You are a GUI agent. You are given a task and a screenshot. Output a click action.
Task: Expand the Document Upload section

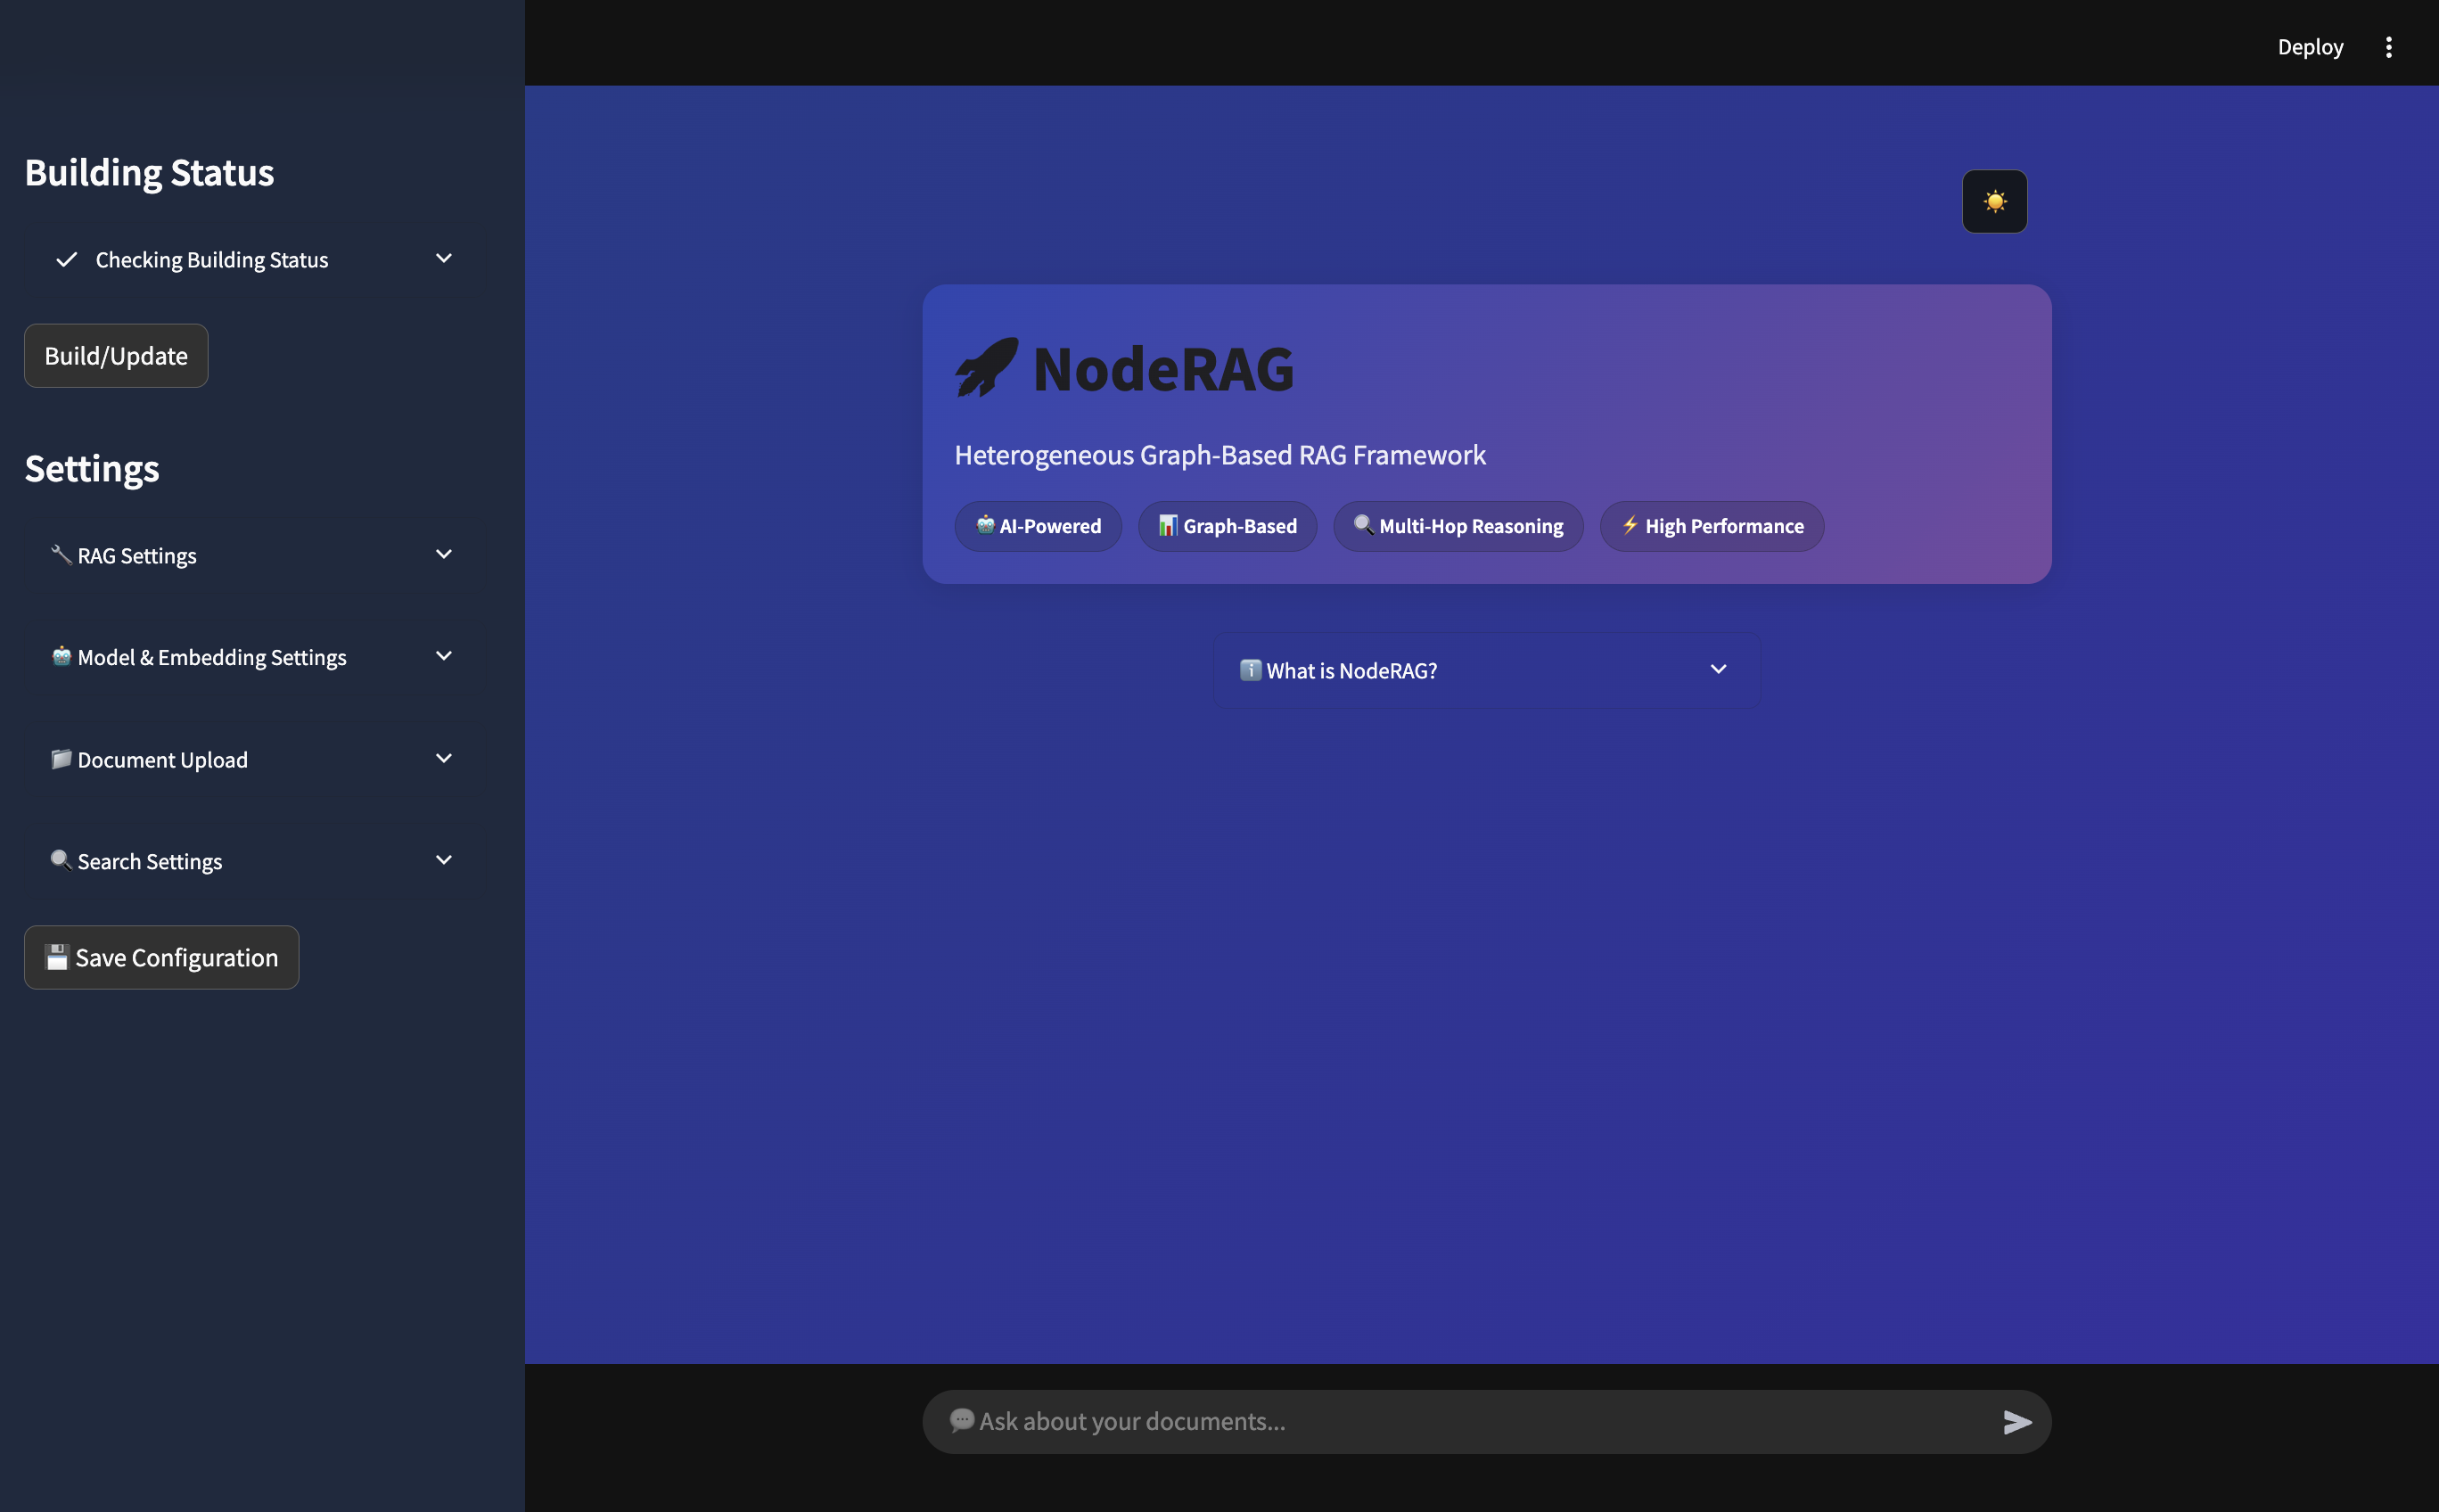click(x=444, y=758)
